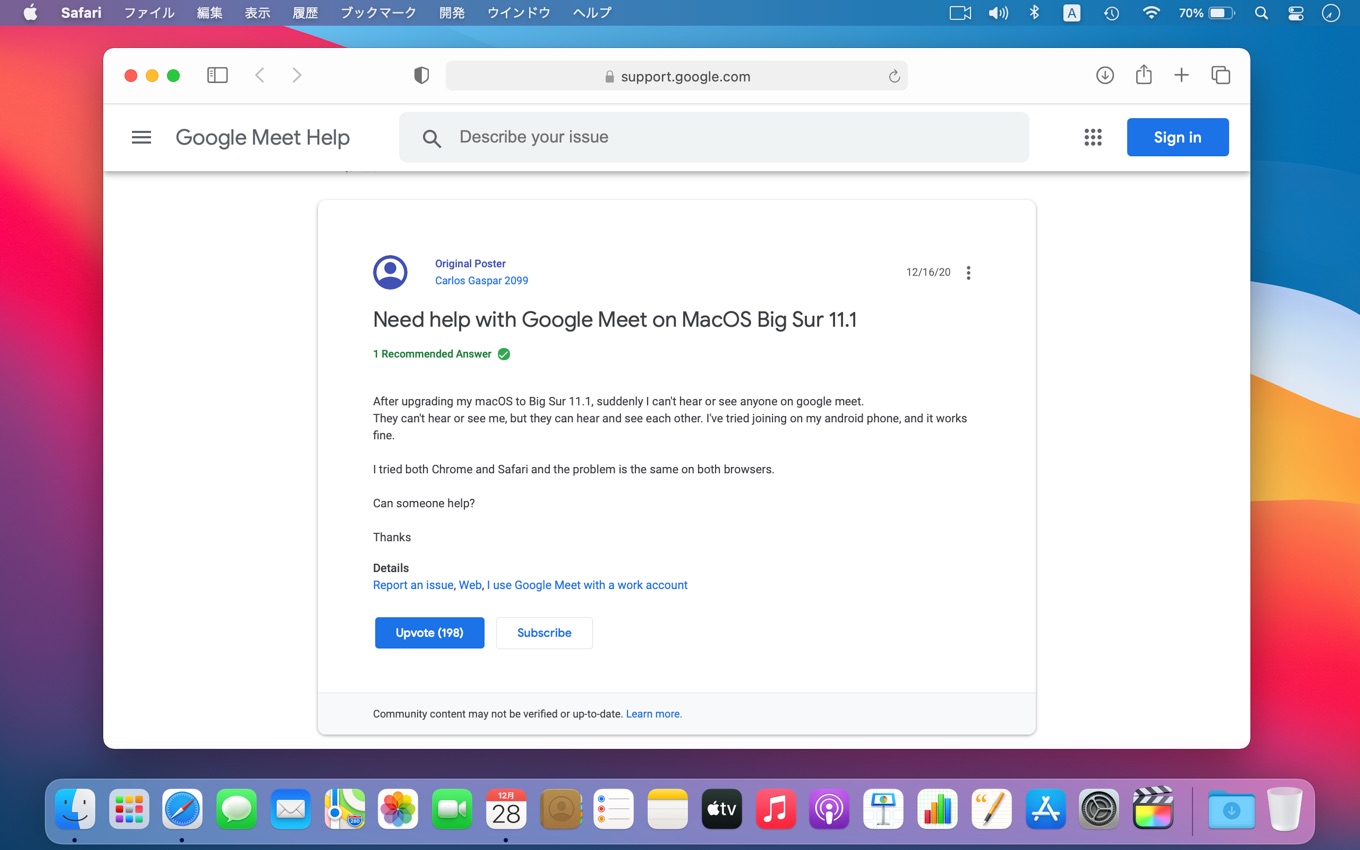This screenshot has height=850, width=1360.
Task: Open Calendar showing 28 in Dock
Action: click(506, 809)
